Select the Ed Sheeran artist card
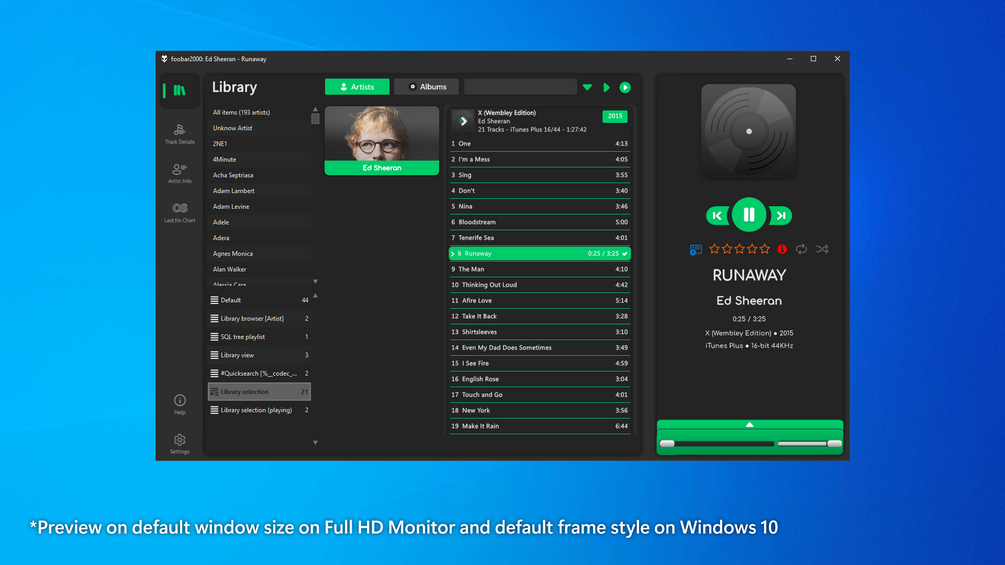The width and height of the screenshot is (1005, 565). [x=381, y=141]
